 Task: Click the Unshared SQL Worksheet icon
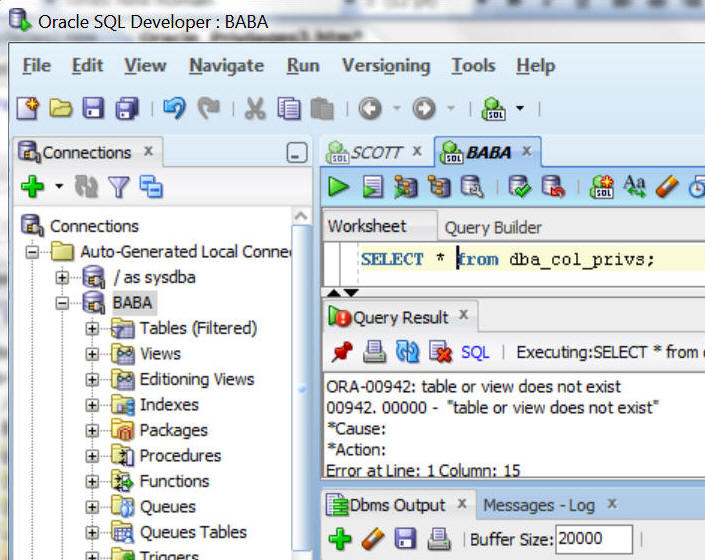click(x=602, y=187)
